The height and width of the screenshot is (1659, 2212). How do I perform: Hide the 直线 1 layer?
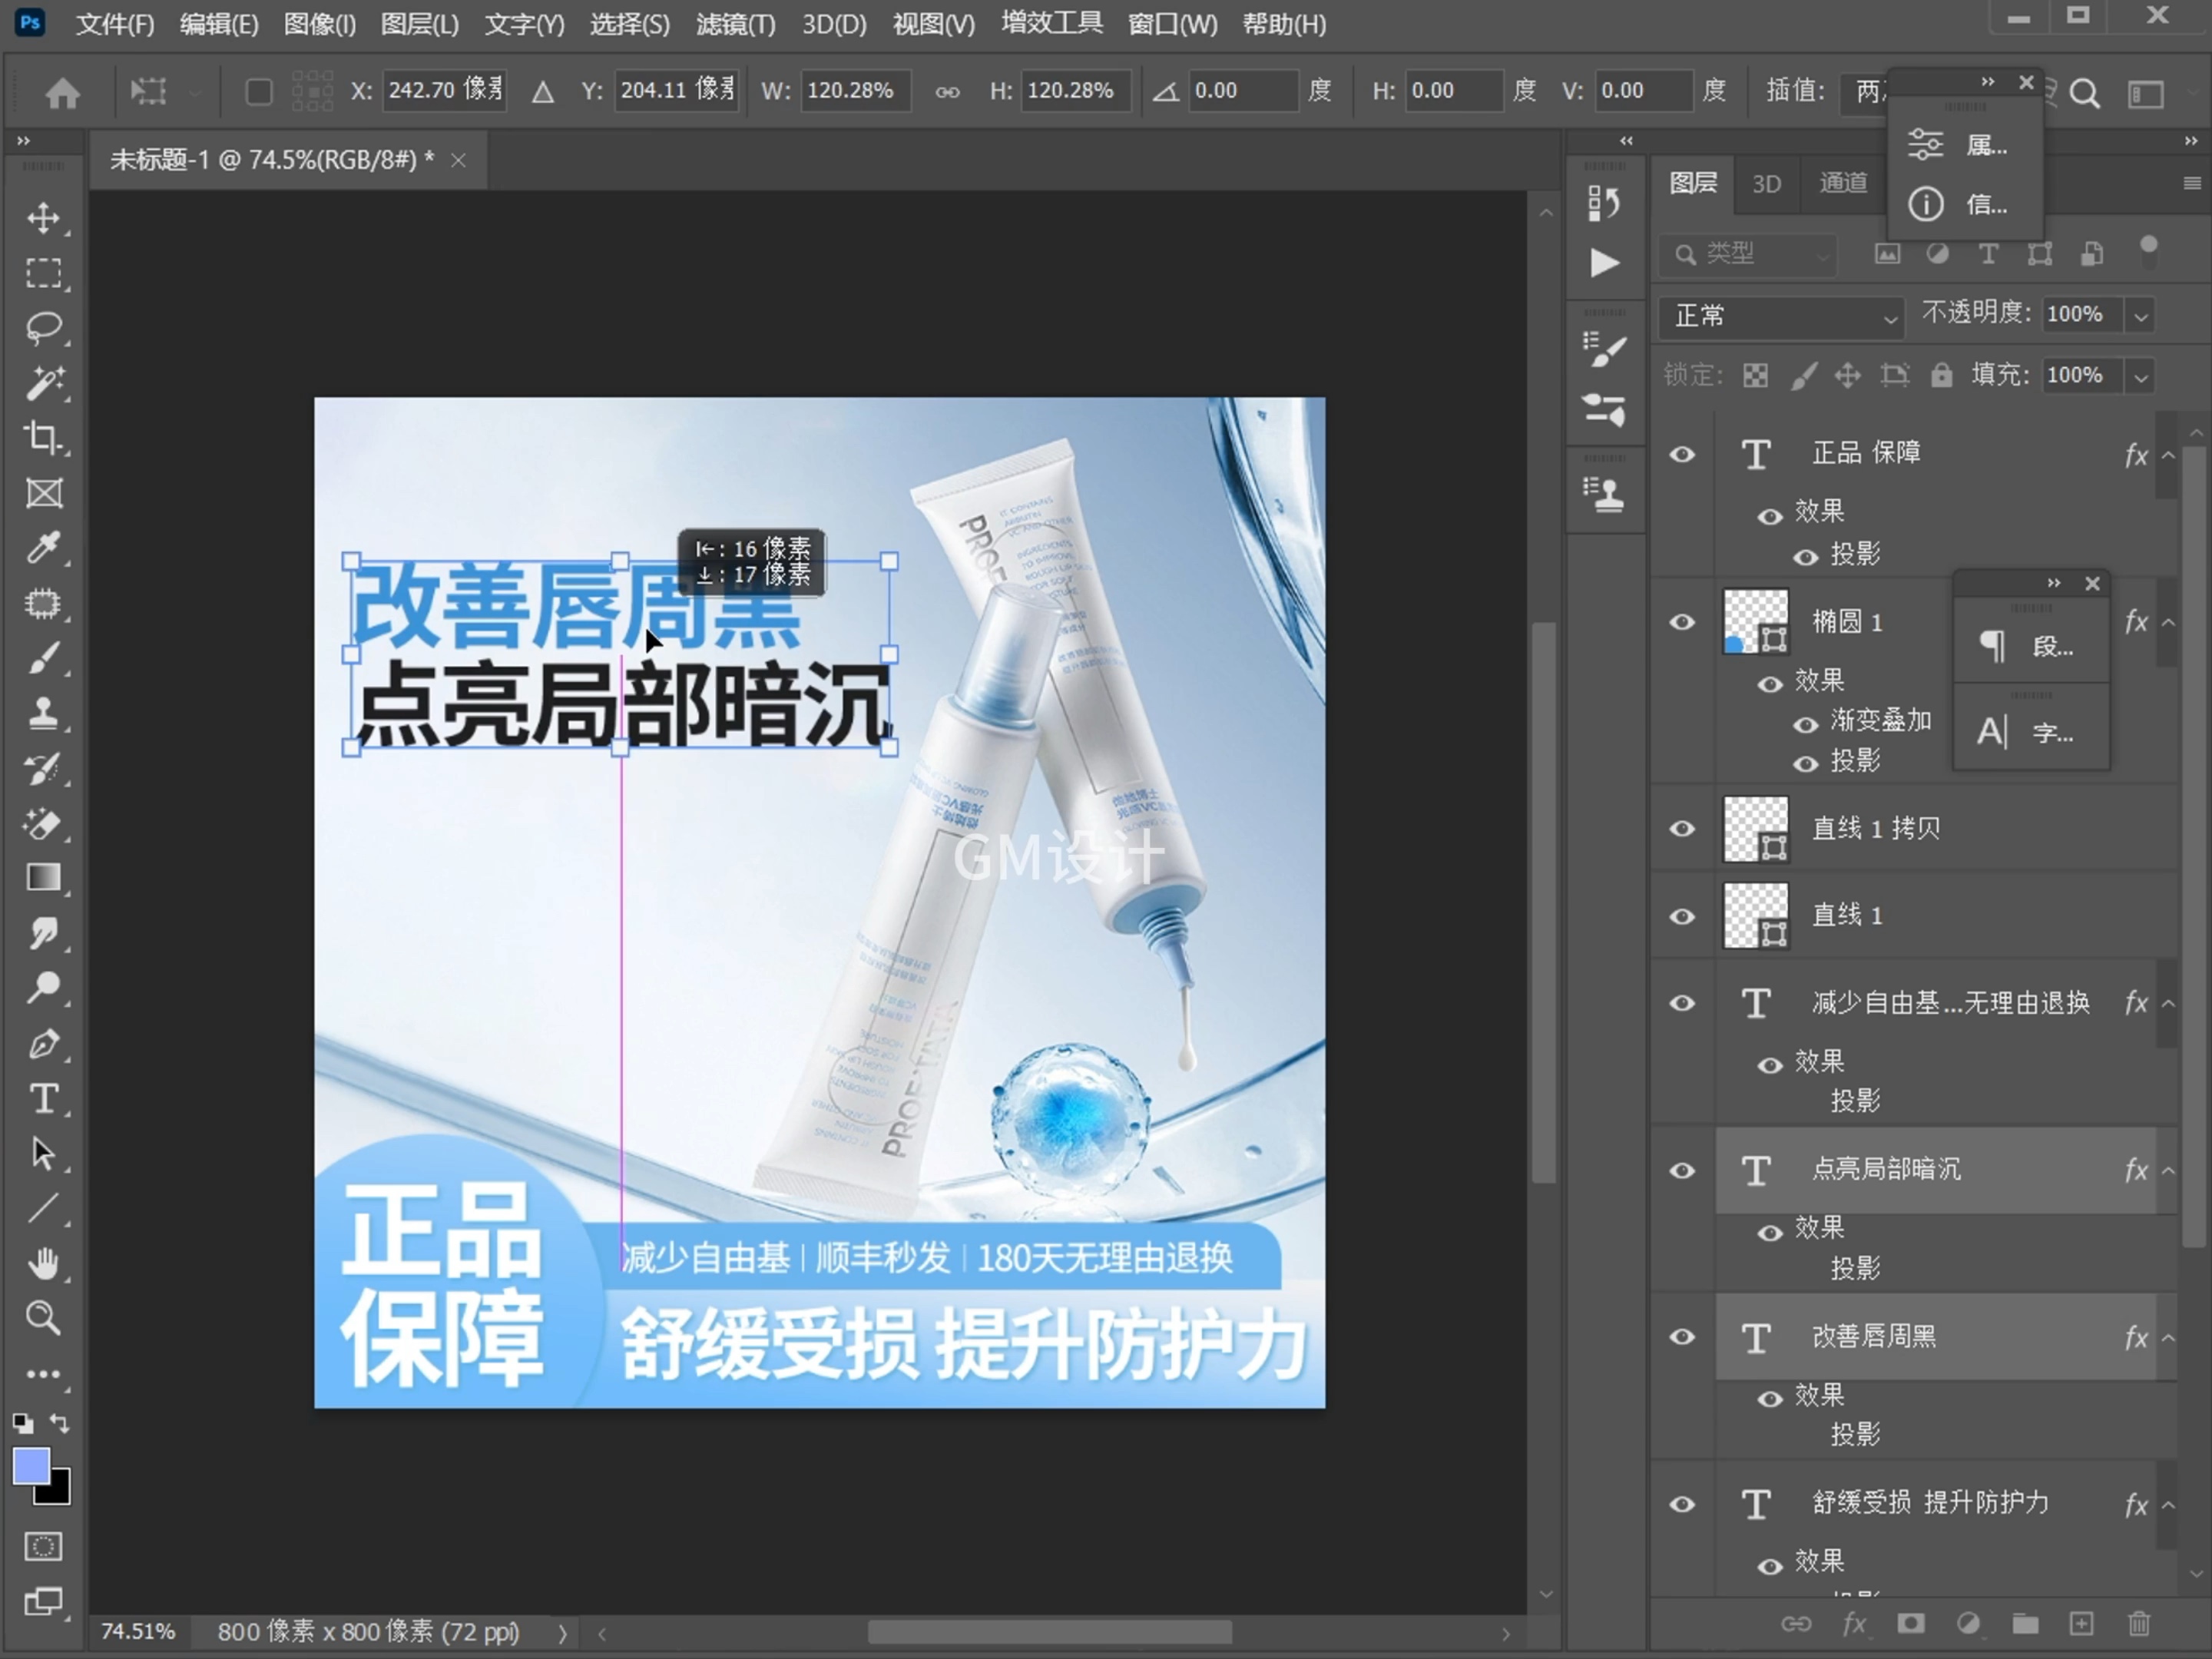pyautogui.click(x=1682, y=916)
